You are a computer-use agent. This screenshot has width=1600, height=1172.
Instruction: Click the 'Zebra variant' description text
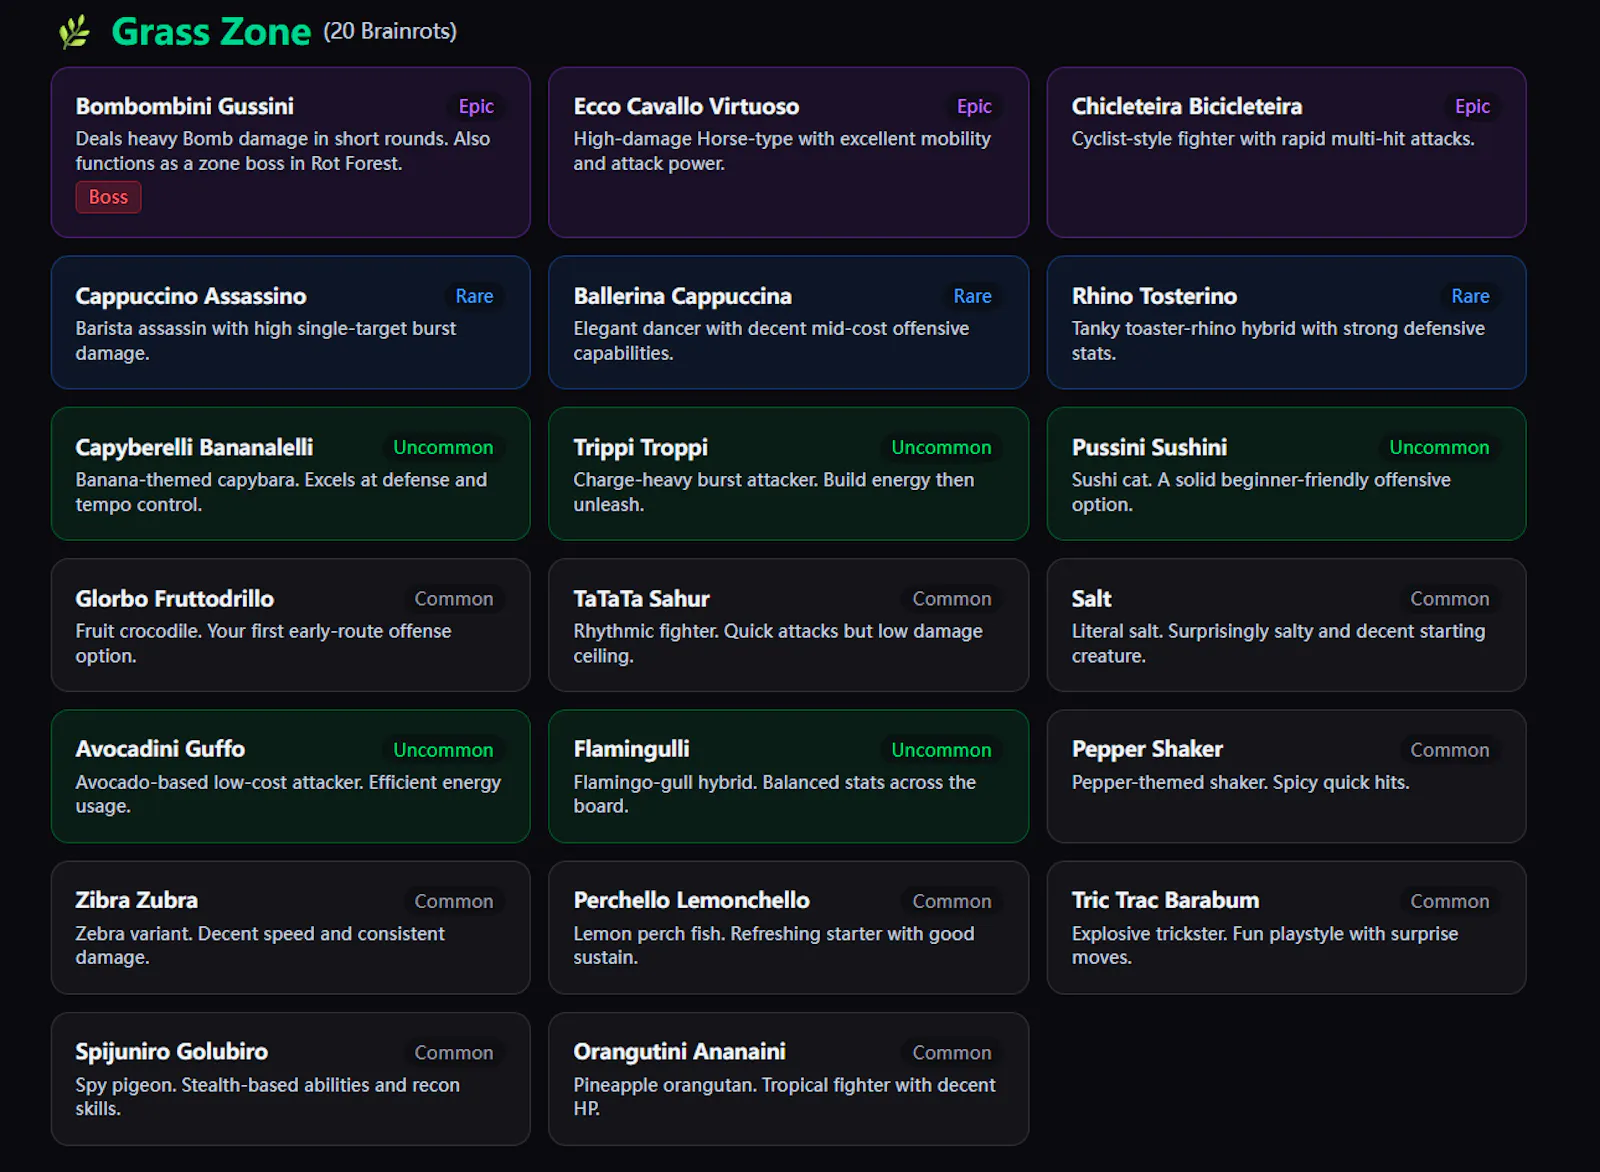pyautogui.click(x=260, y=945)
